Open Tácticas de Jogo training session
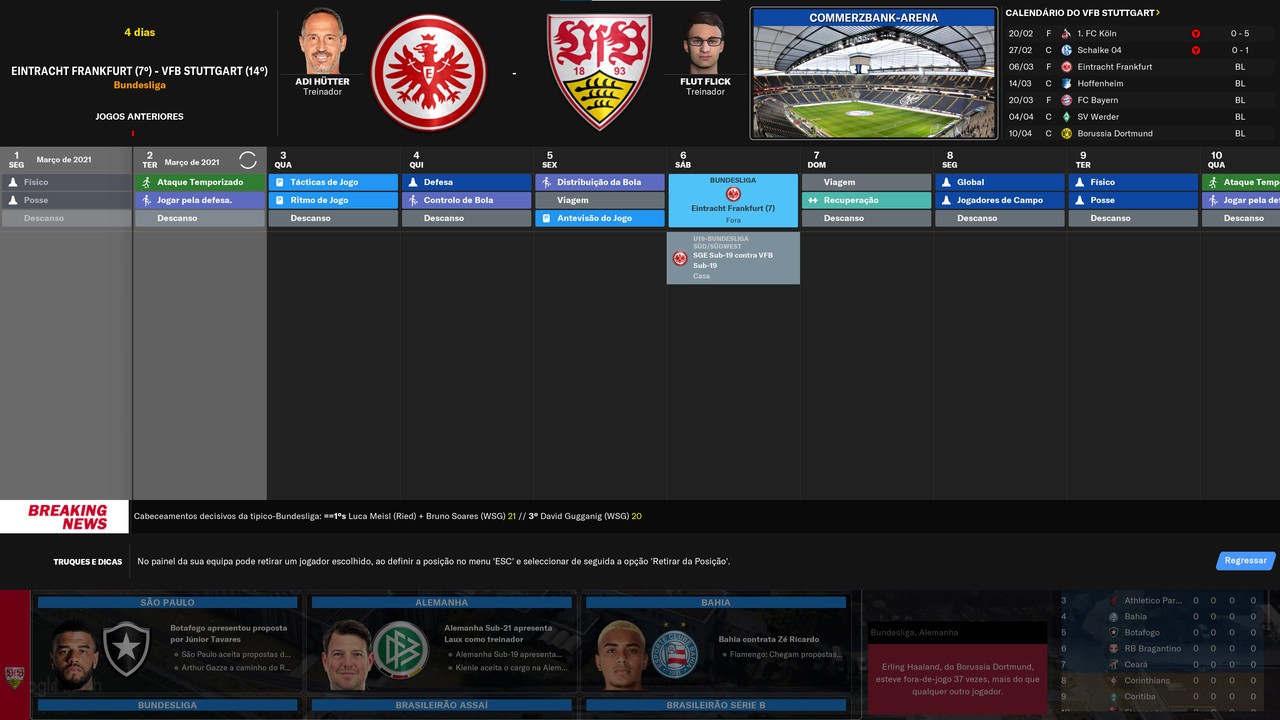The image size is (1280, 720). click(333, 182)
